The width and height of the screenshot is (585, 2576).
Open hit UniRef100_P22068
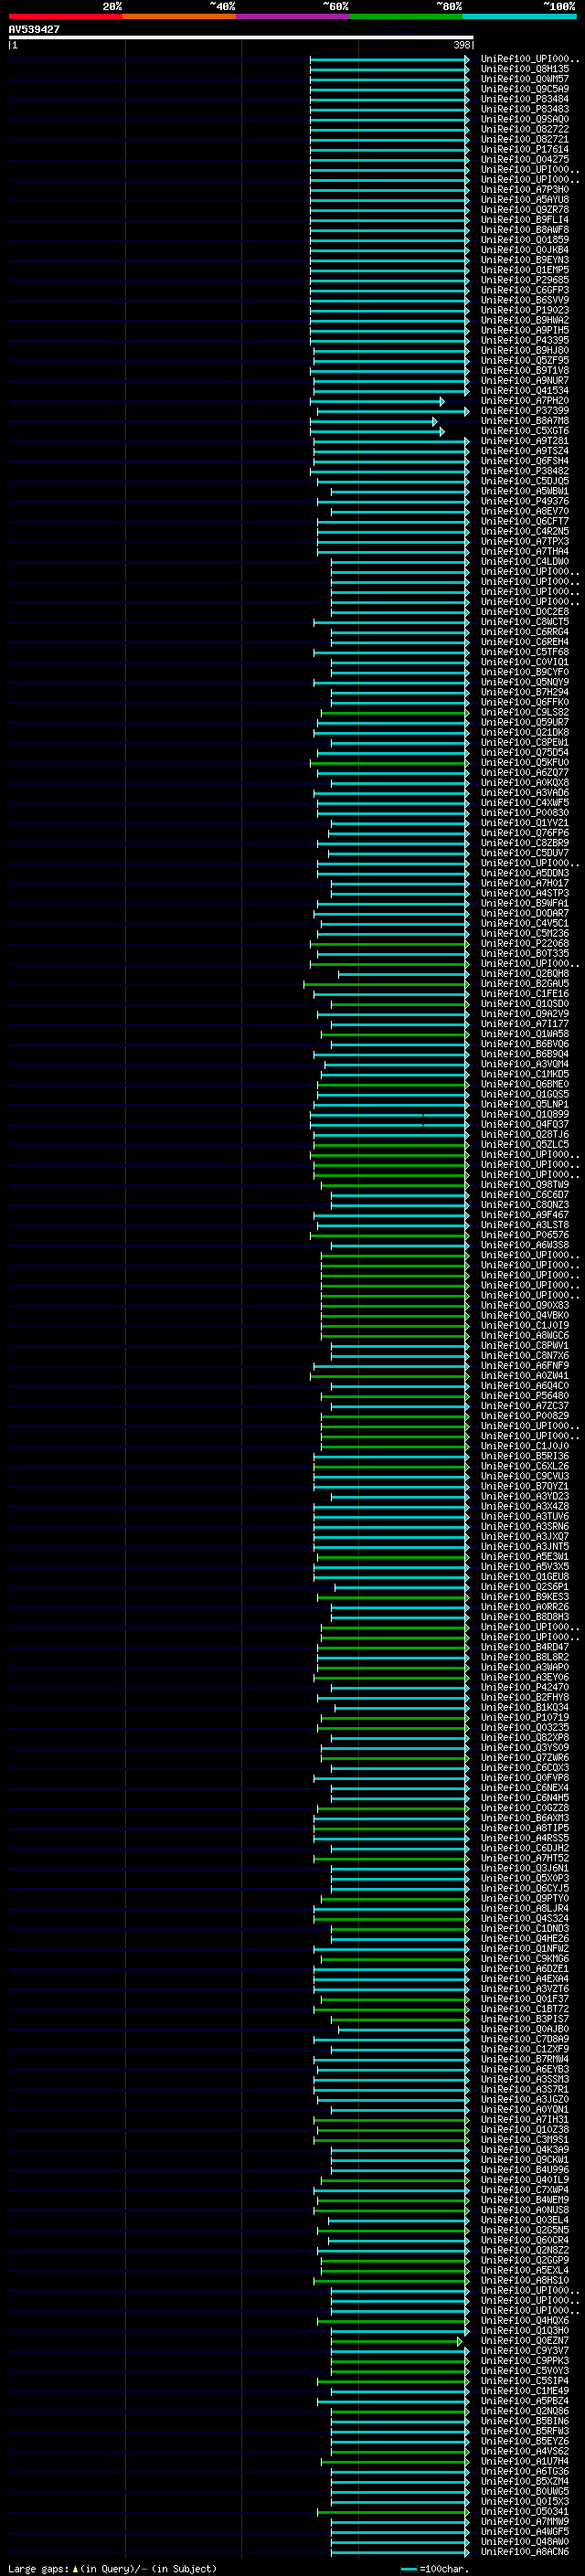pyautogui.click(x=525, y=943)
